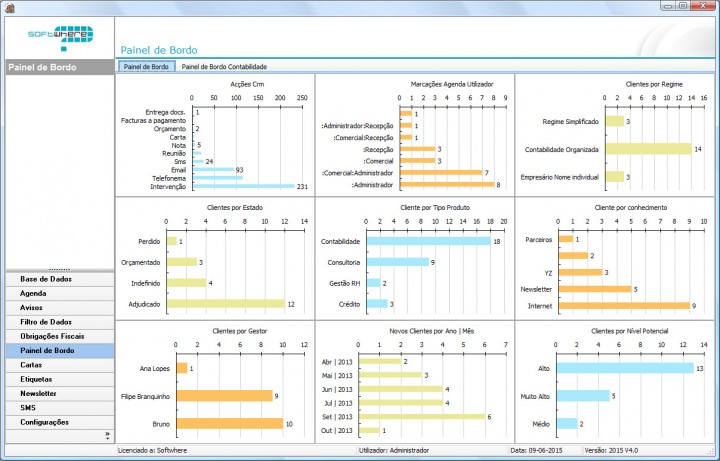Click the Indefinido bar valued 4
This screenshot has height=461, width=720.
coord(186,283)
